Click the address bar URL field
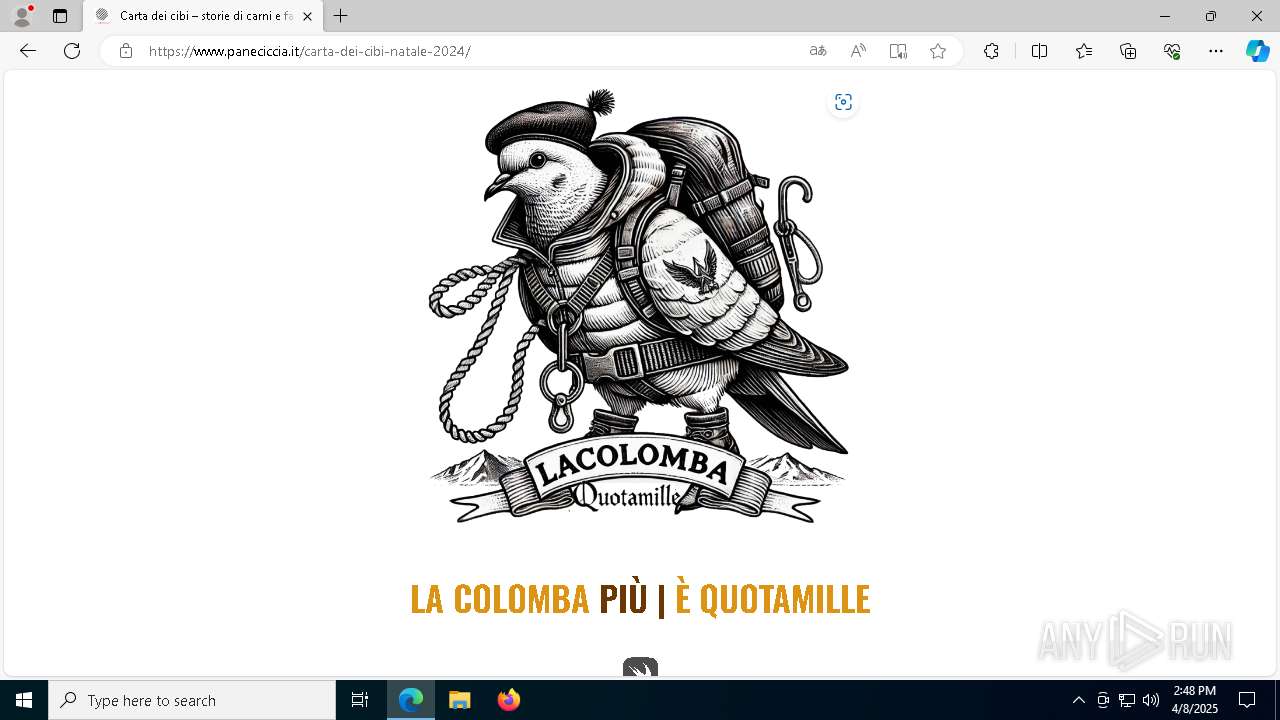Image resolution: width=1280 pixels, height=720 pixels. 470,51
